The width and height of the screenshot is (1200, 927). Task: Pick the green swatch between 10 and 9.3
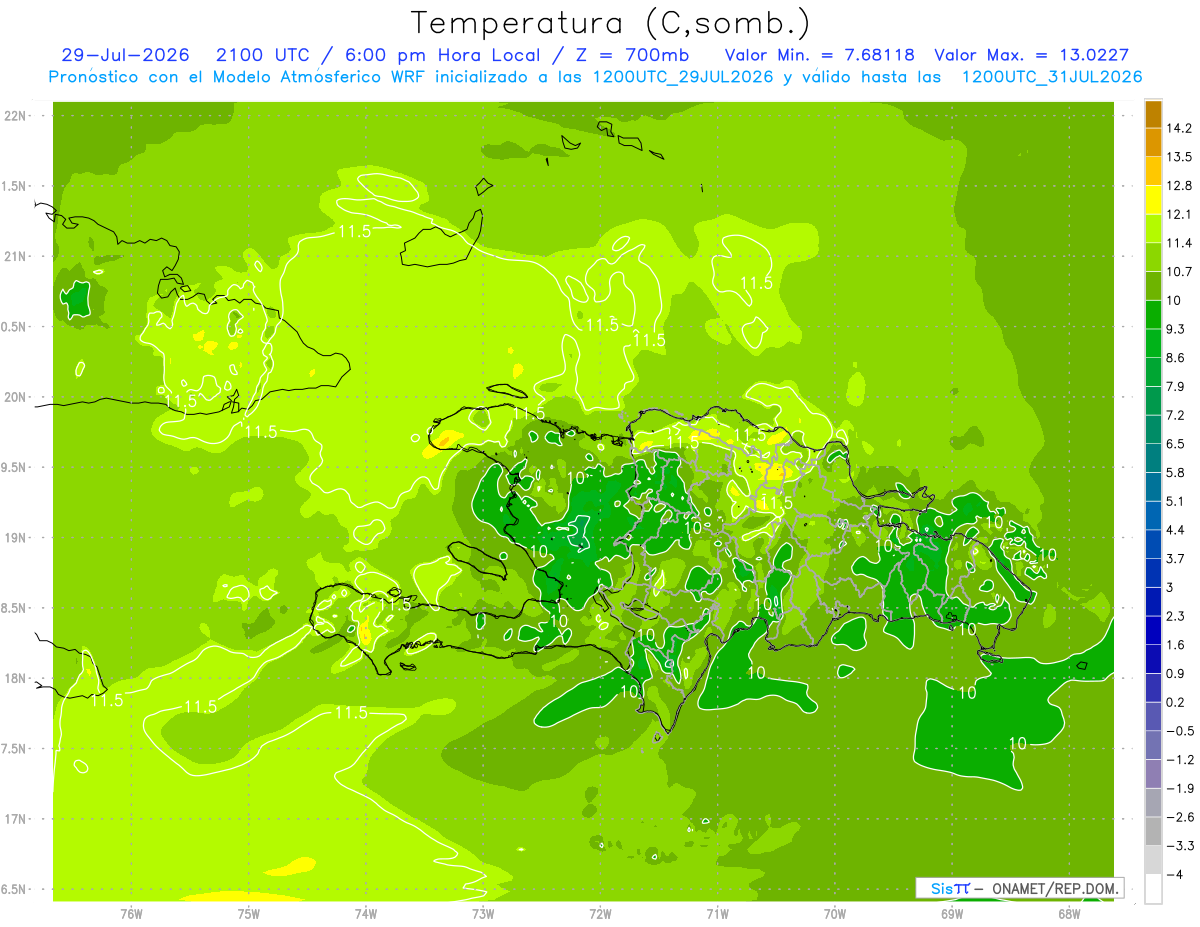tap(1153, 315)
